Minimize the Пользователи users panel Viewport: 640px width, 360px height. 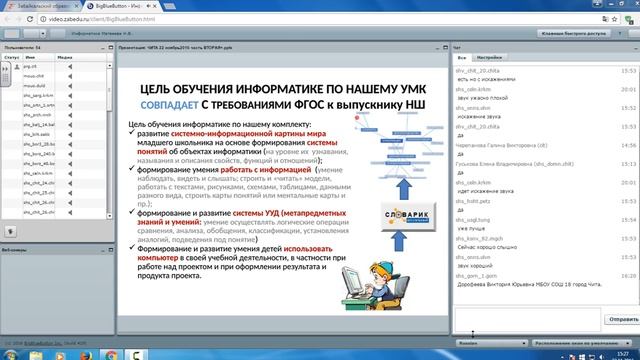pyautogui.click(x=102, y=48)
